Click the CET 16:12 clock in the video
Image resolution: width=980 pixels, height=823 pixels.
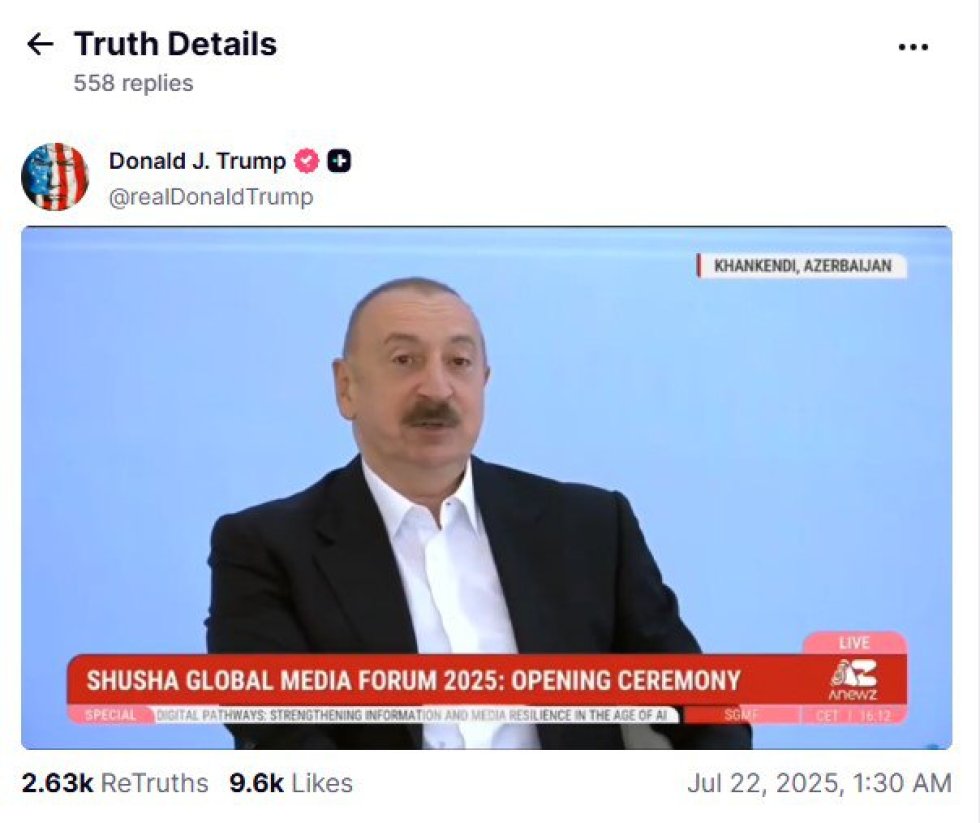click(x=853, y=716)
